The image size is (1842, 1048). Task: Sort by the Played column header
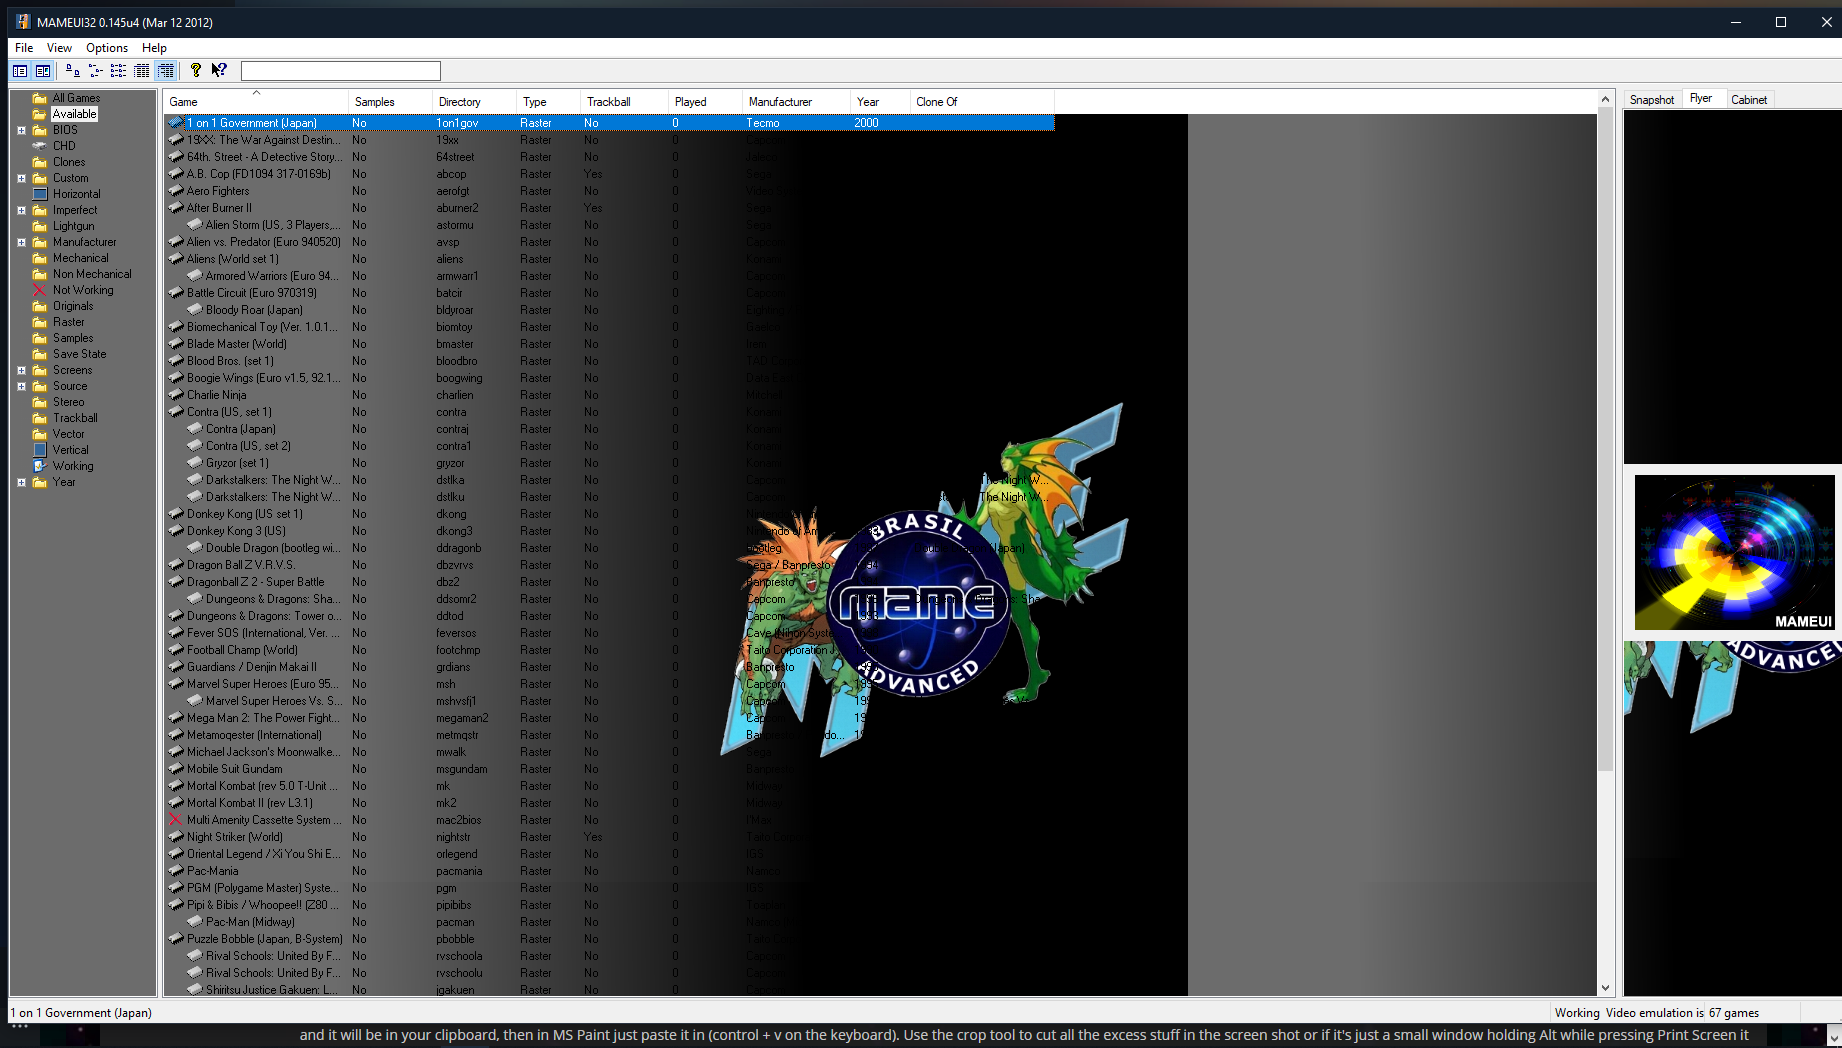(705, 102)
